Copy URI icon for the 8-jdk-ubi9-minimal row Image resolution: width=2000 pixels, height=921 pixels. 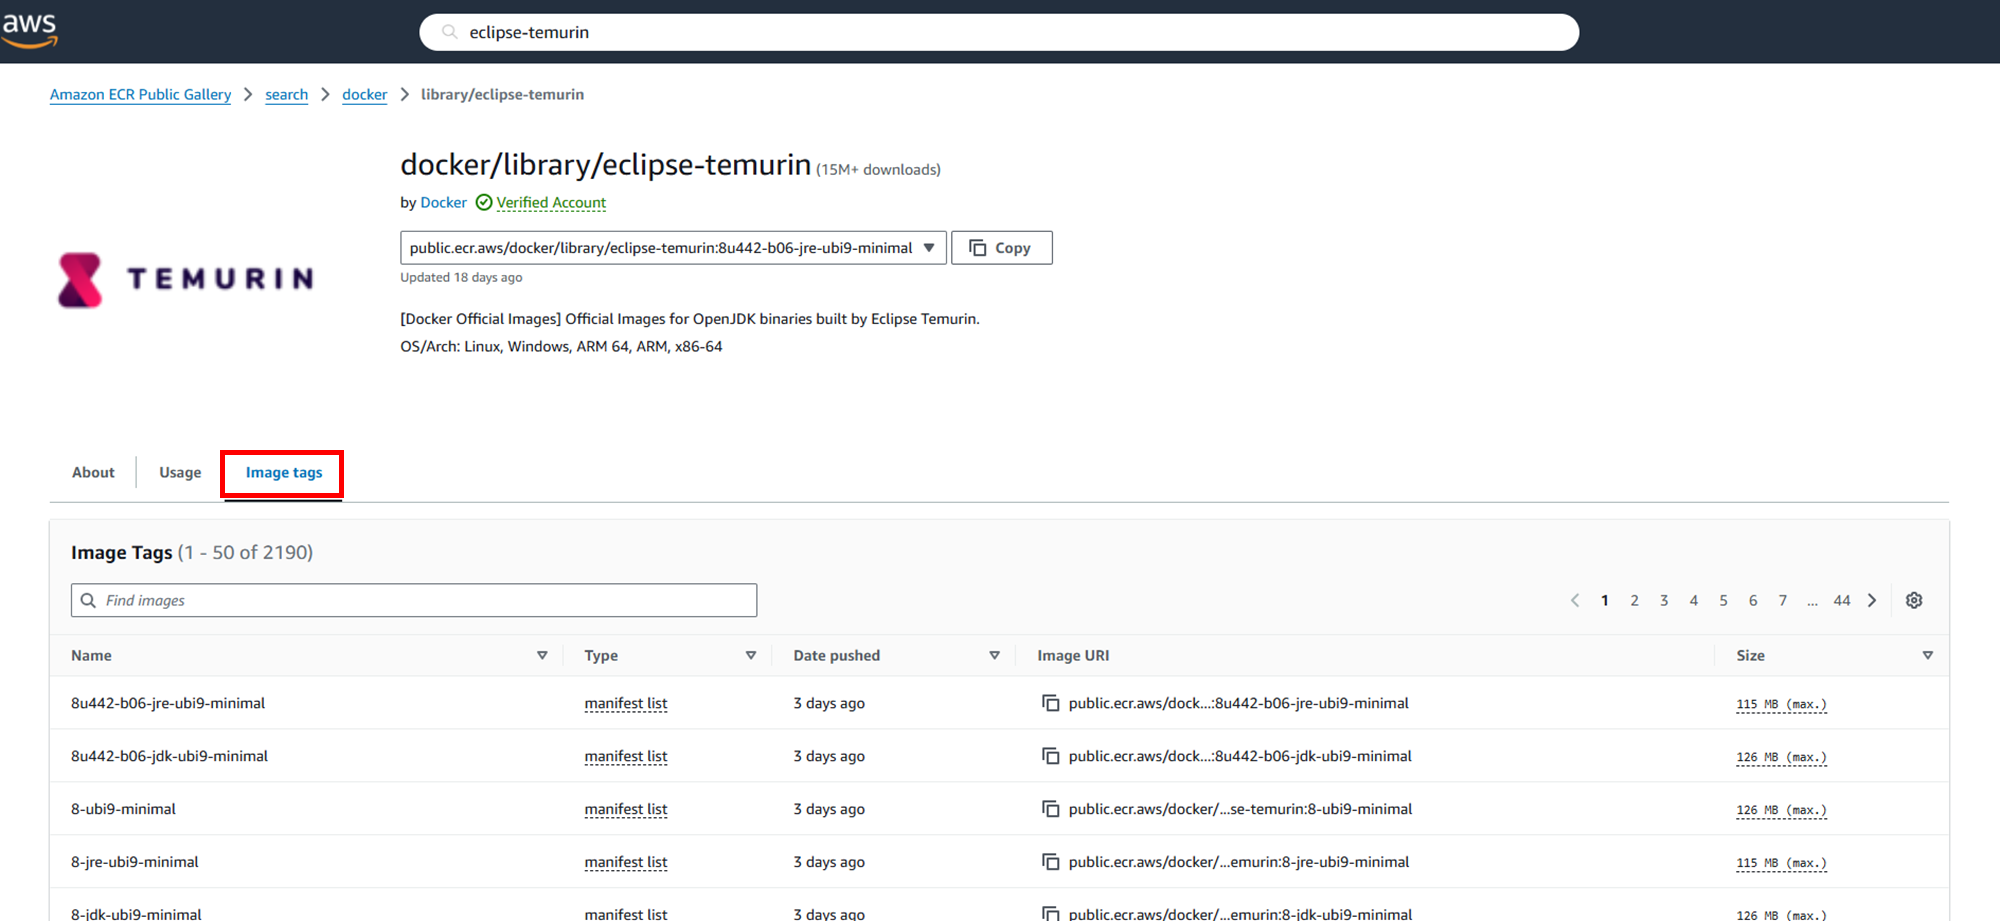pyautogui.click(x=1050, y=914)
